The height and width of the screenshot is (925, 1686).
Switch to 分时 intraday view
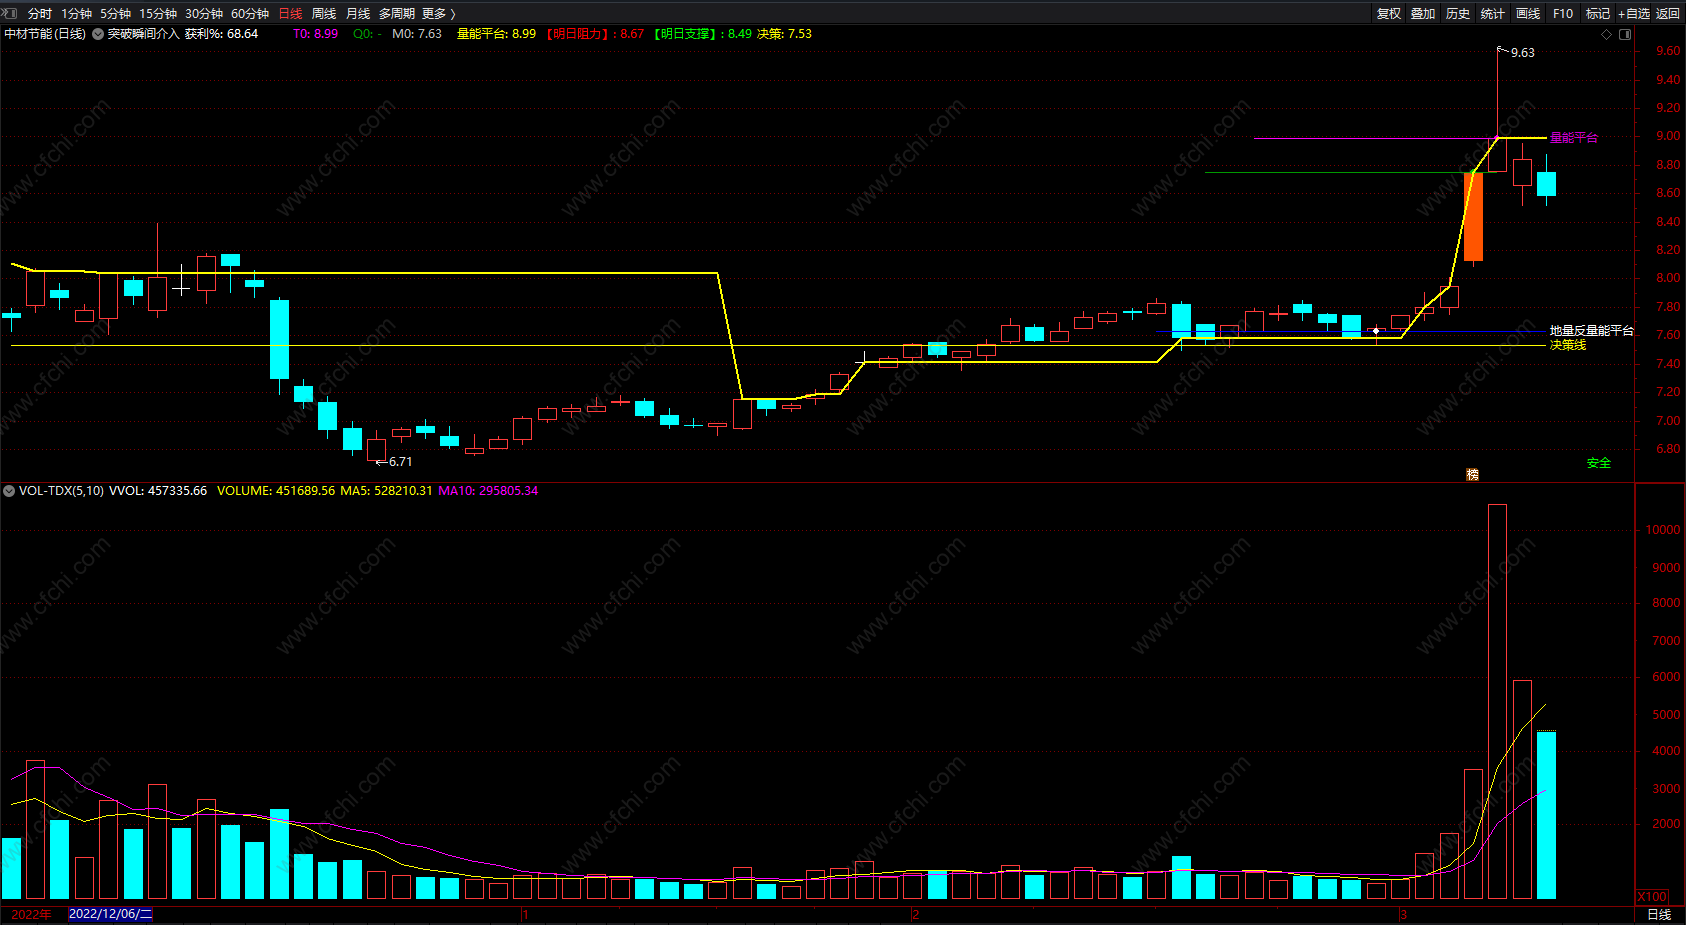[x=40, y=13]
